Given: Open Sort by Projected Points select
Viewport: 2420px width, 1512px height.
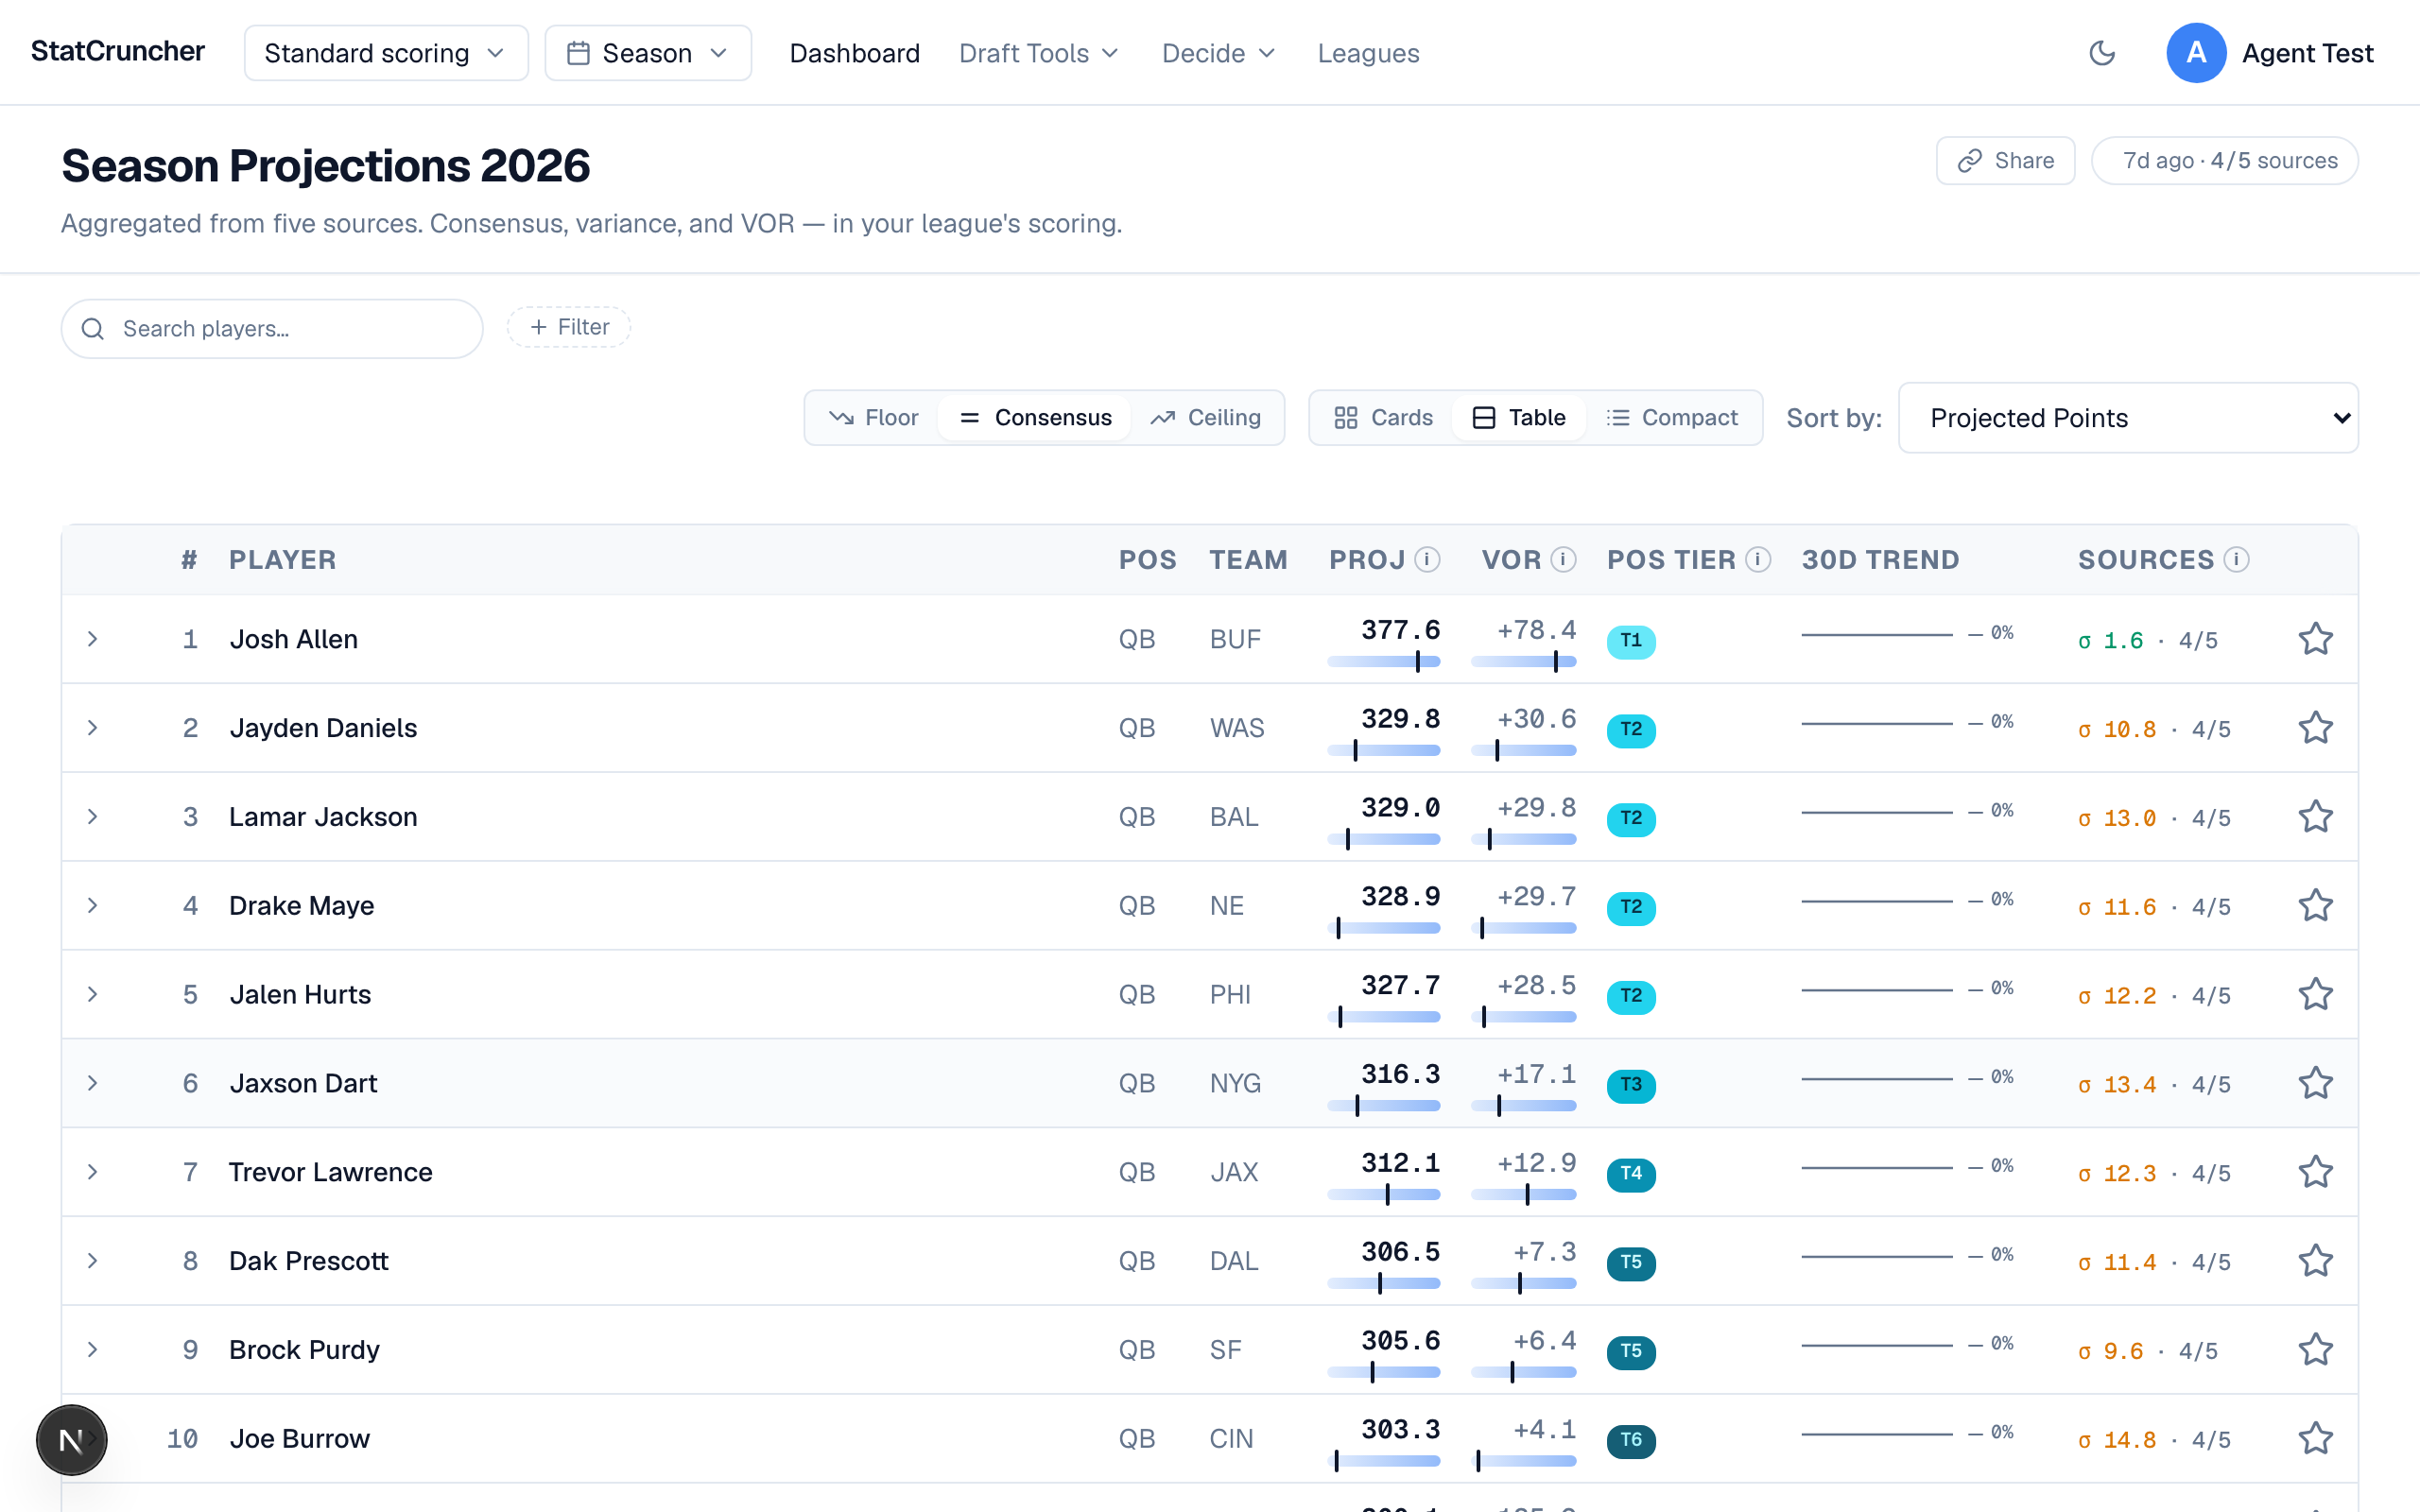Looking at the screenshot, I should click(2128, 418).
